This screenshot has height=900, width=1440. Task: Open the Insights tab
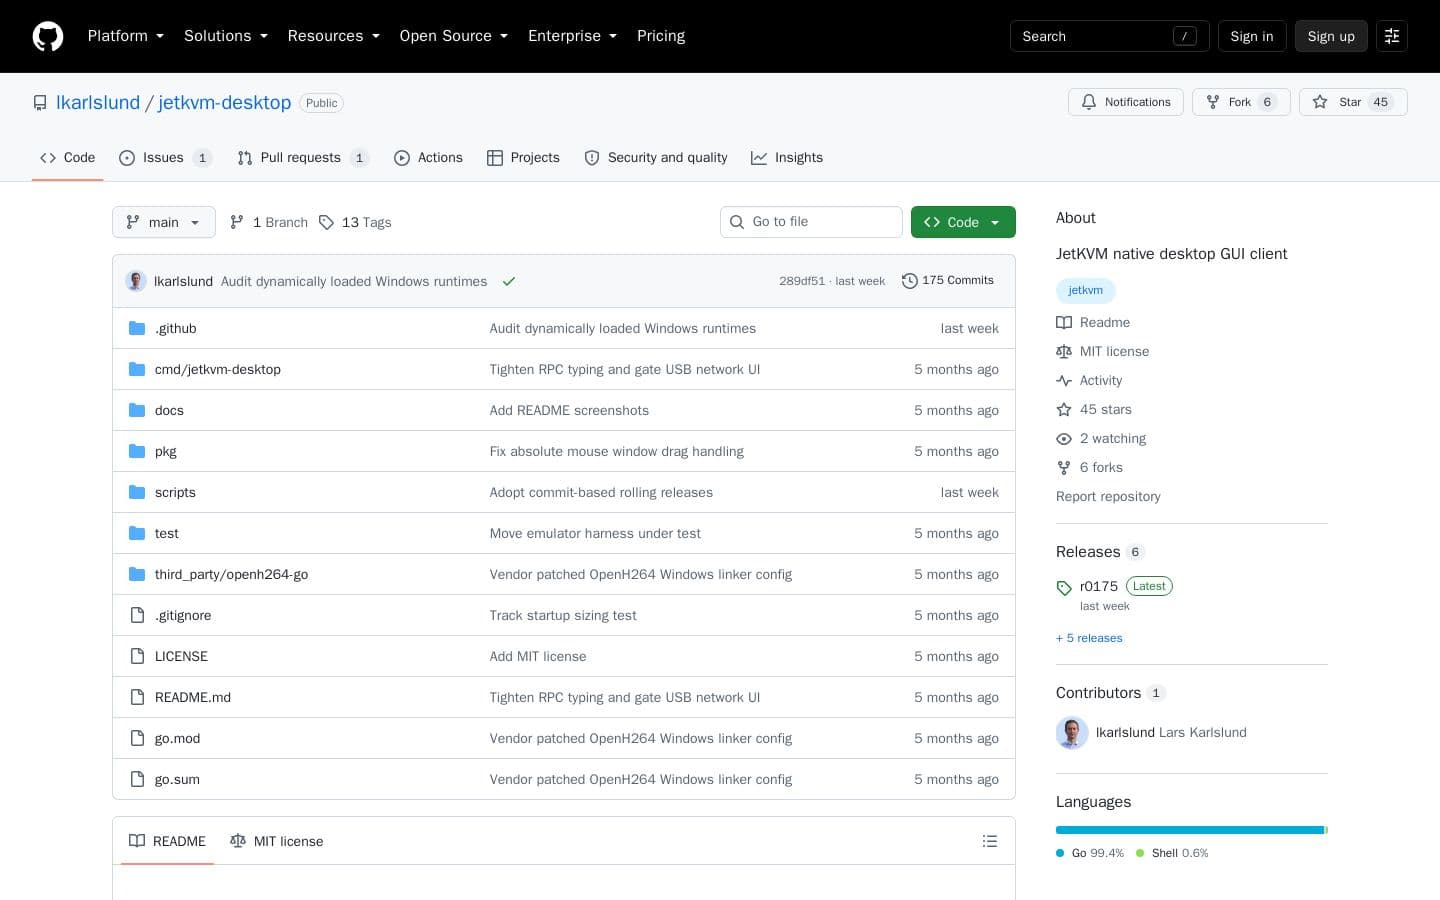[787, 158]
